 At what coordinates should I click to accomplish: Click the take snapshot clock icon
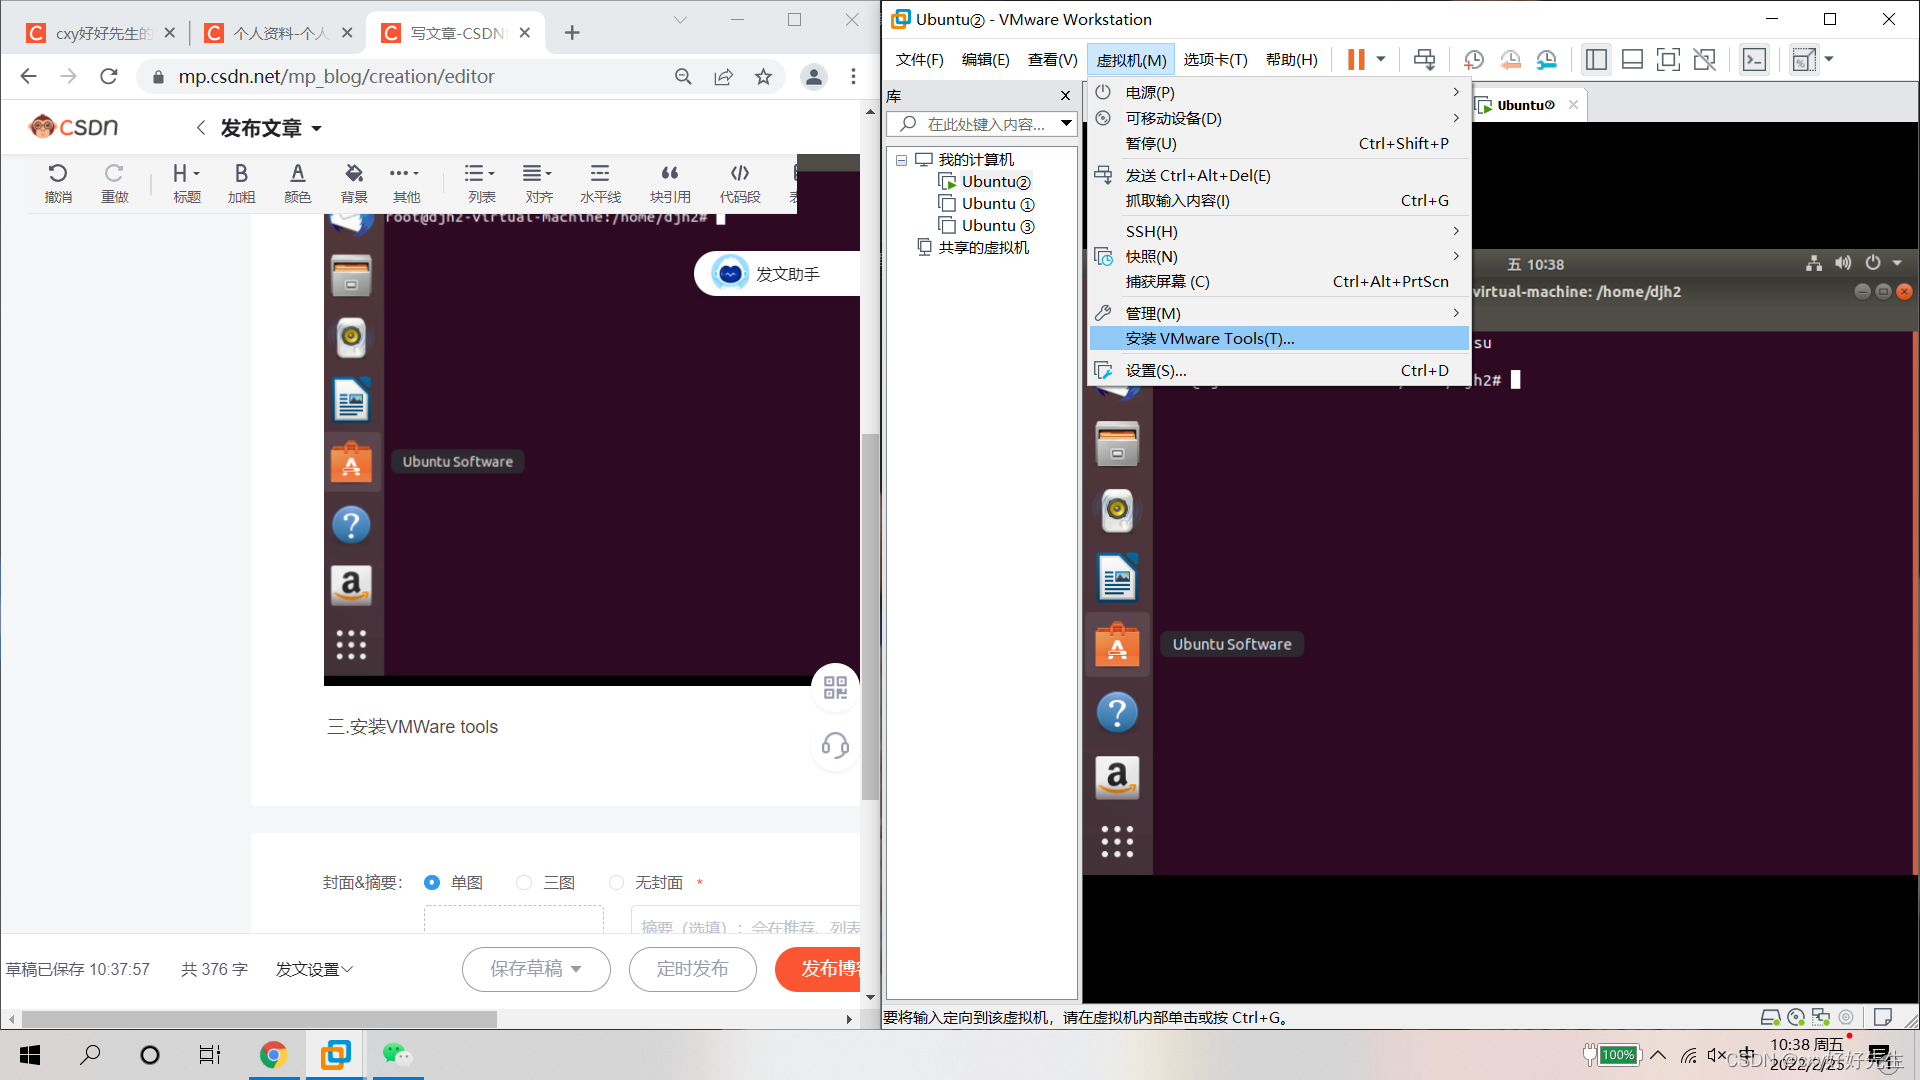click(x=1473, y=60)
